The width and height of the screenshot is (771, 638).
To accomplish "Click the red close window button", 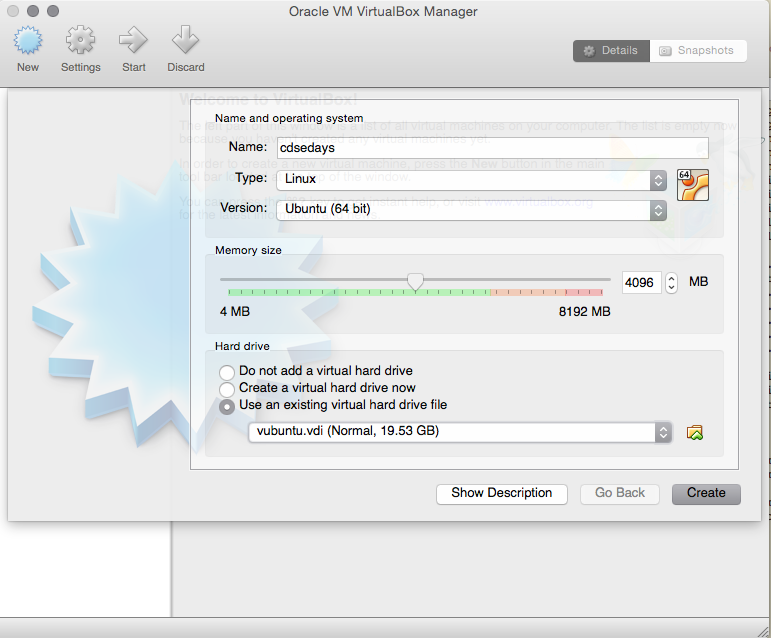I will pyautogui.click(x=14, y=11).
